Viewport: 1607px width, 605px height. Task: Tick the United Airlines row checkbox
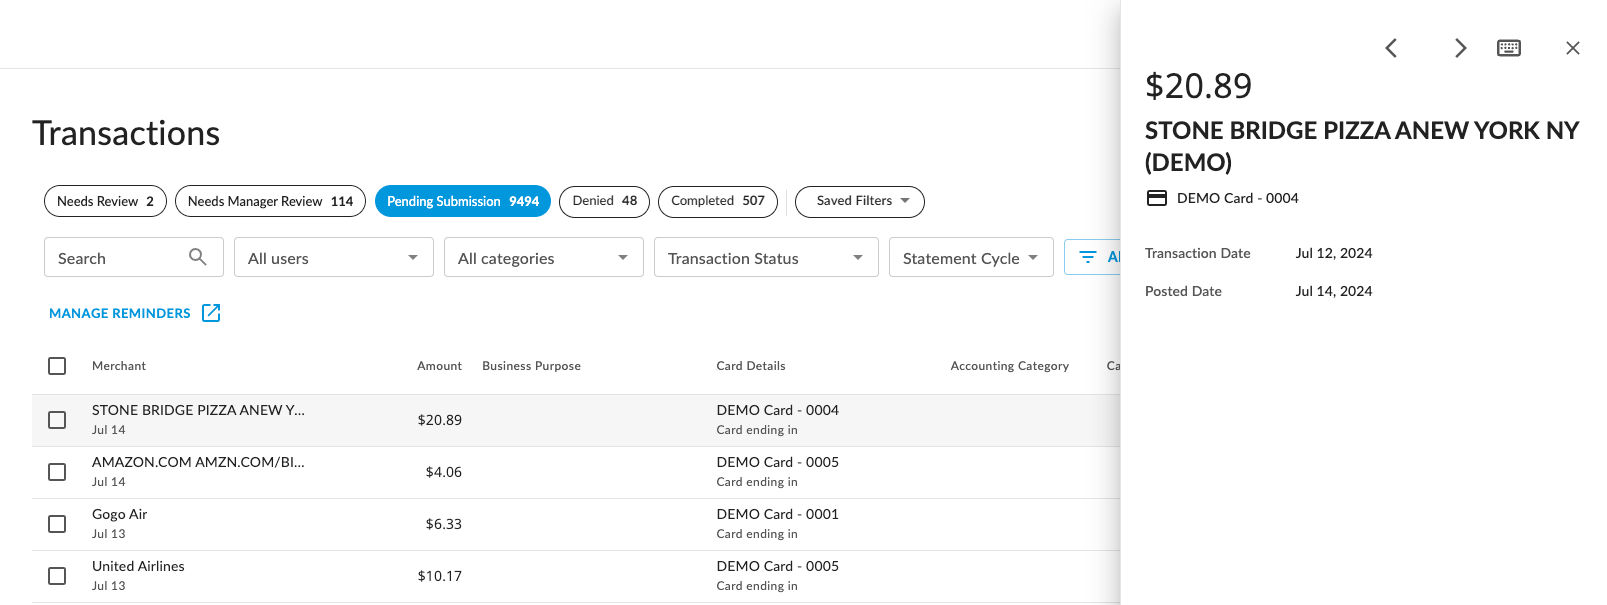pos(57,576)
